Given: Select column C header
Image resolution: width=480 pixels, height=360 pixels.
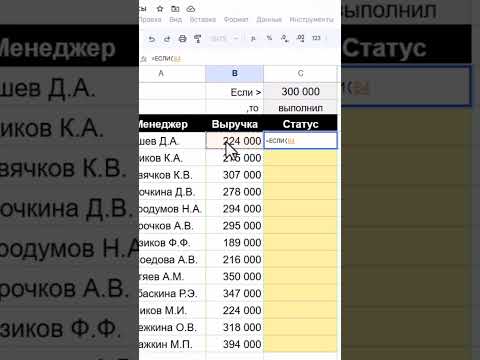Looking at the screenshot, I should [x=300, y=73].
